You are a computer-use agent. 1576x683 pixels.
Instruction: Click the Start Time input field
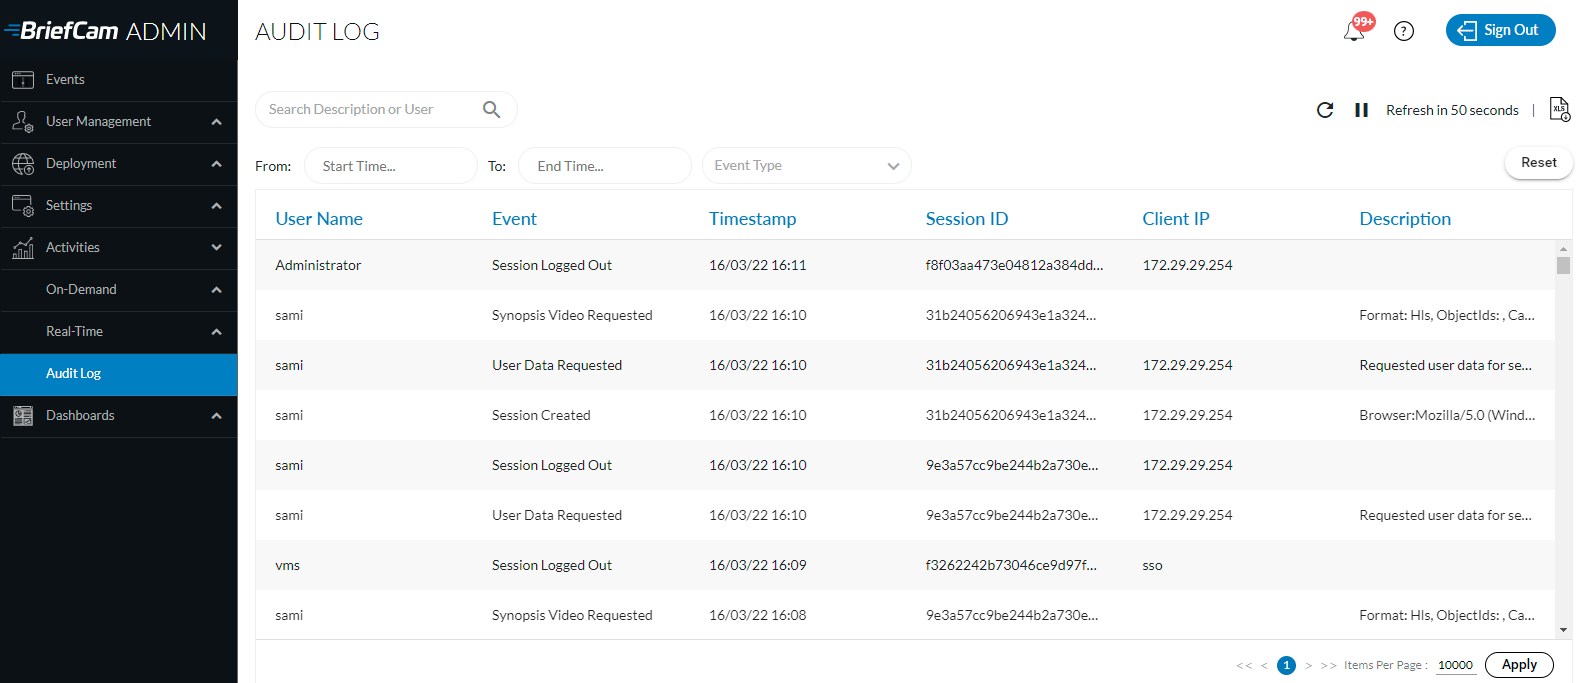click(x=390, y=166)
